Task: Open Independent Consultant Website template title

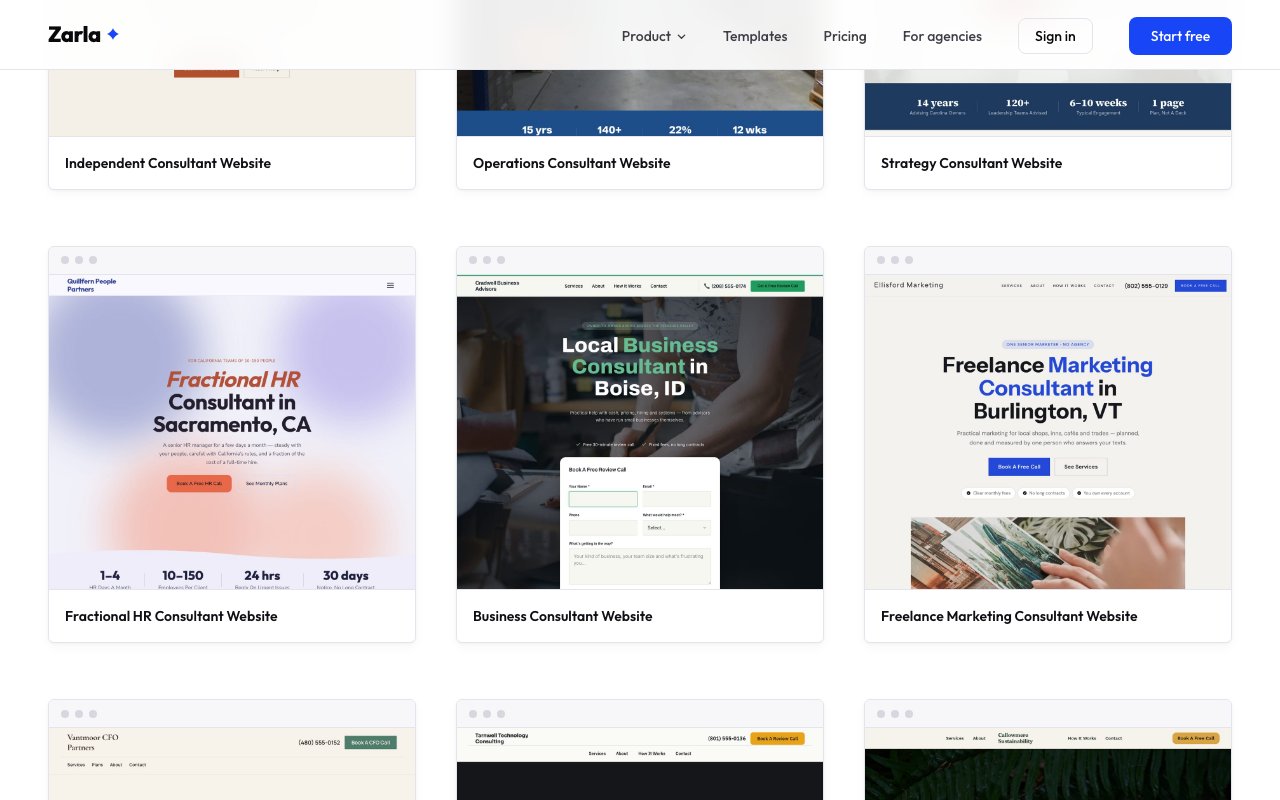Action: (168, 163)
